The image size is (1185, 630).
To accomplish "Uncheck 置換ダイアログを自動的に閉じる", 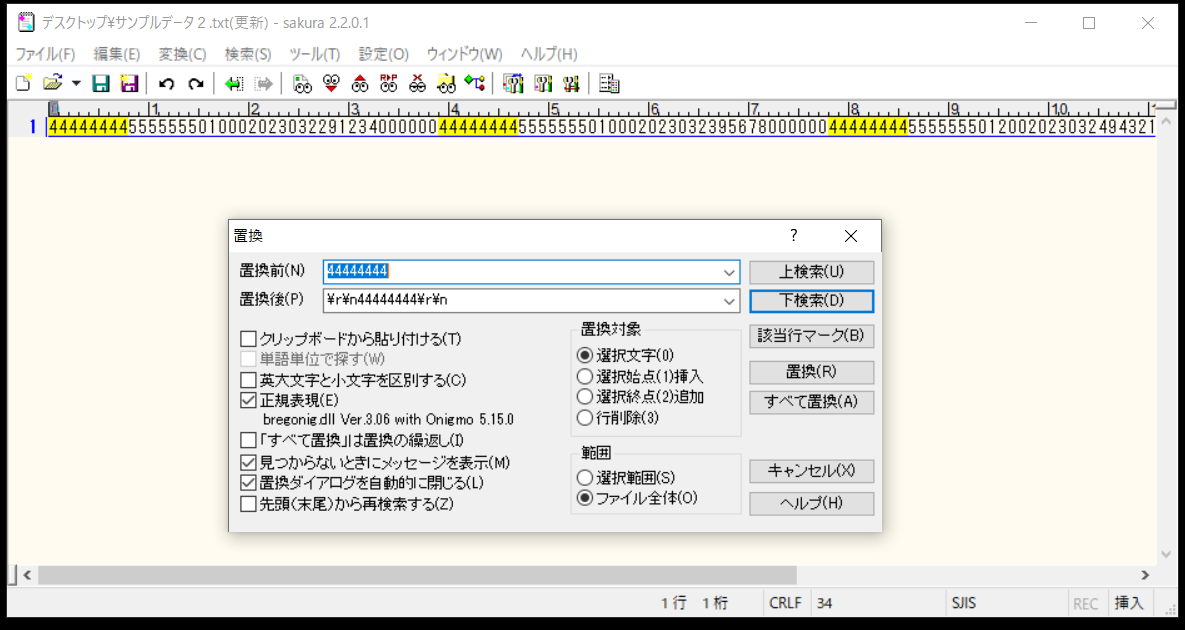I will click(x=248, y=482).
